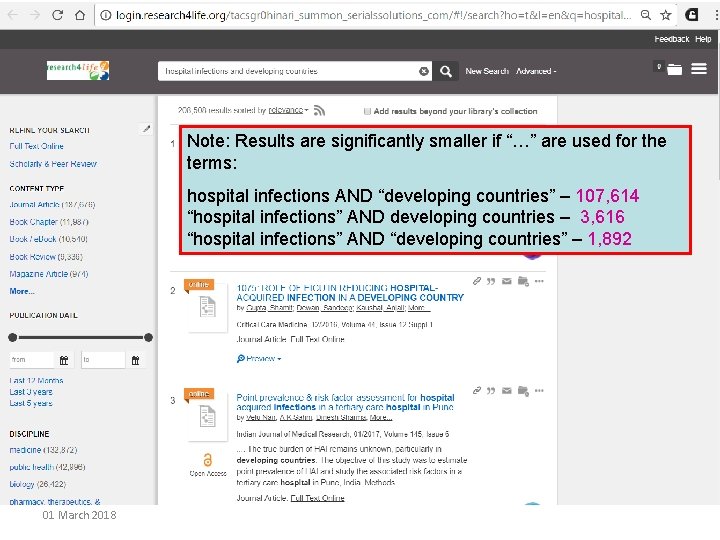Open the relevance sort dropdown
Screen dimensions: 720x540
coord(288,110)
